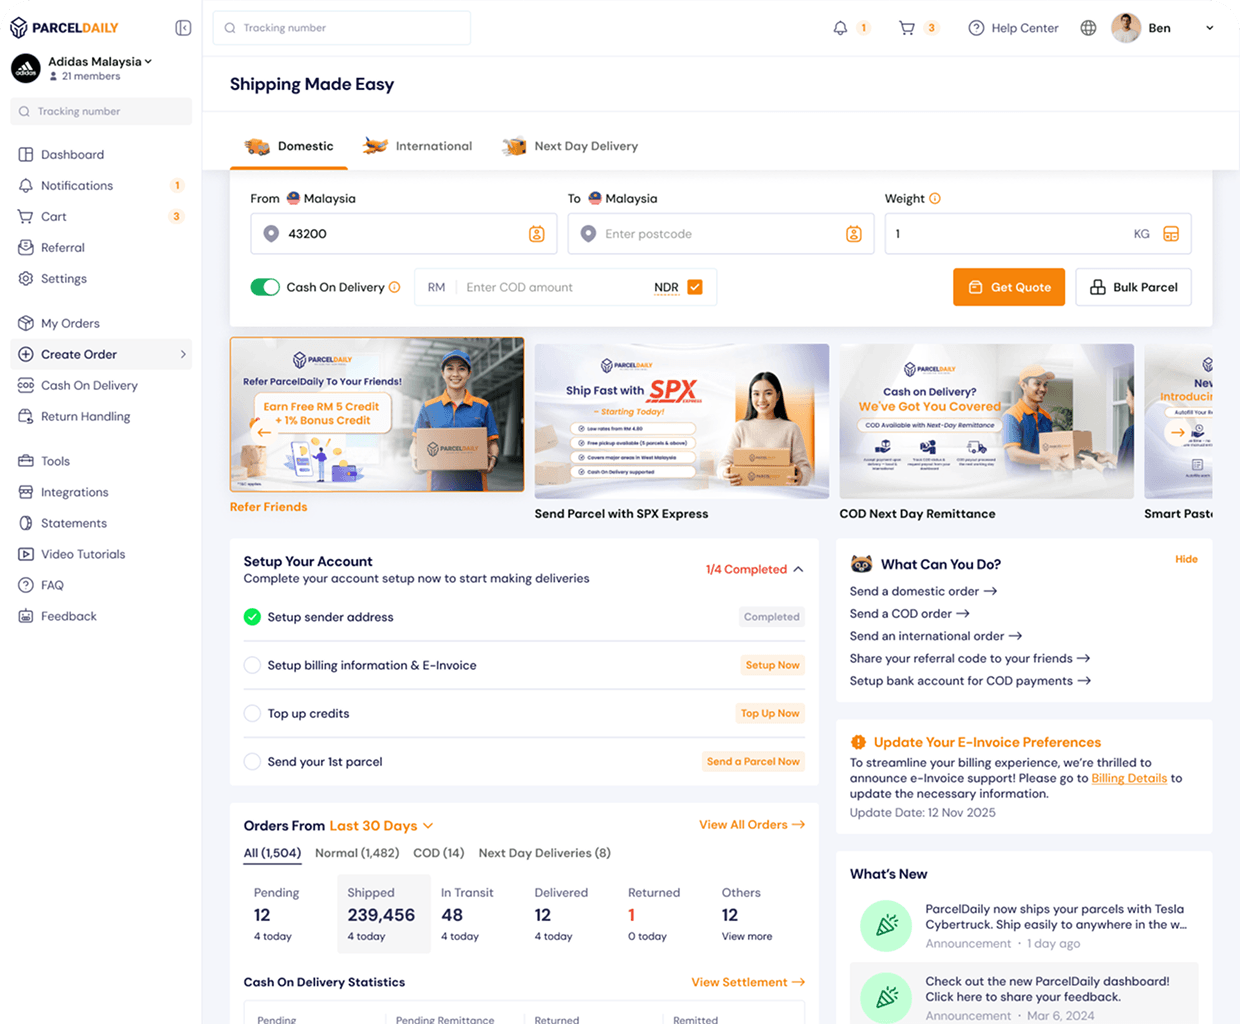Click the Return Handling sidebar icon
The image size is (1240, 1024).
26,416
